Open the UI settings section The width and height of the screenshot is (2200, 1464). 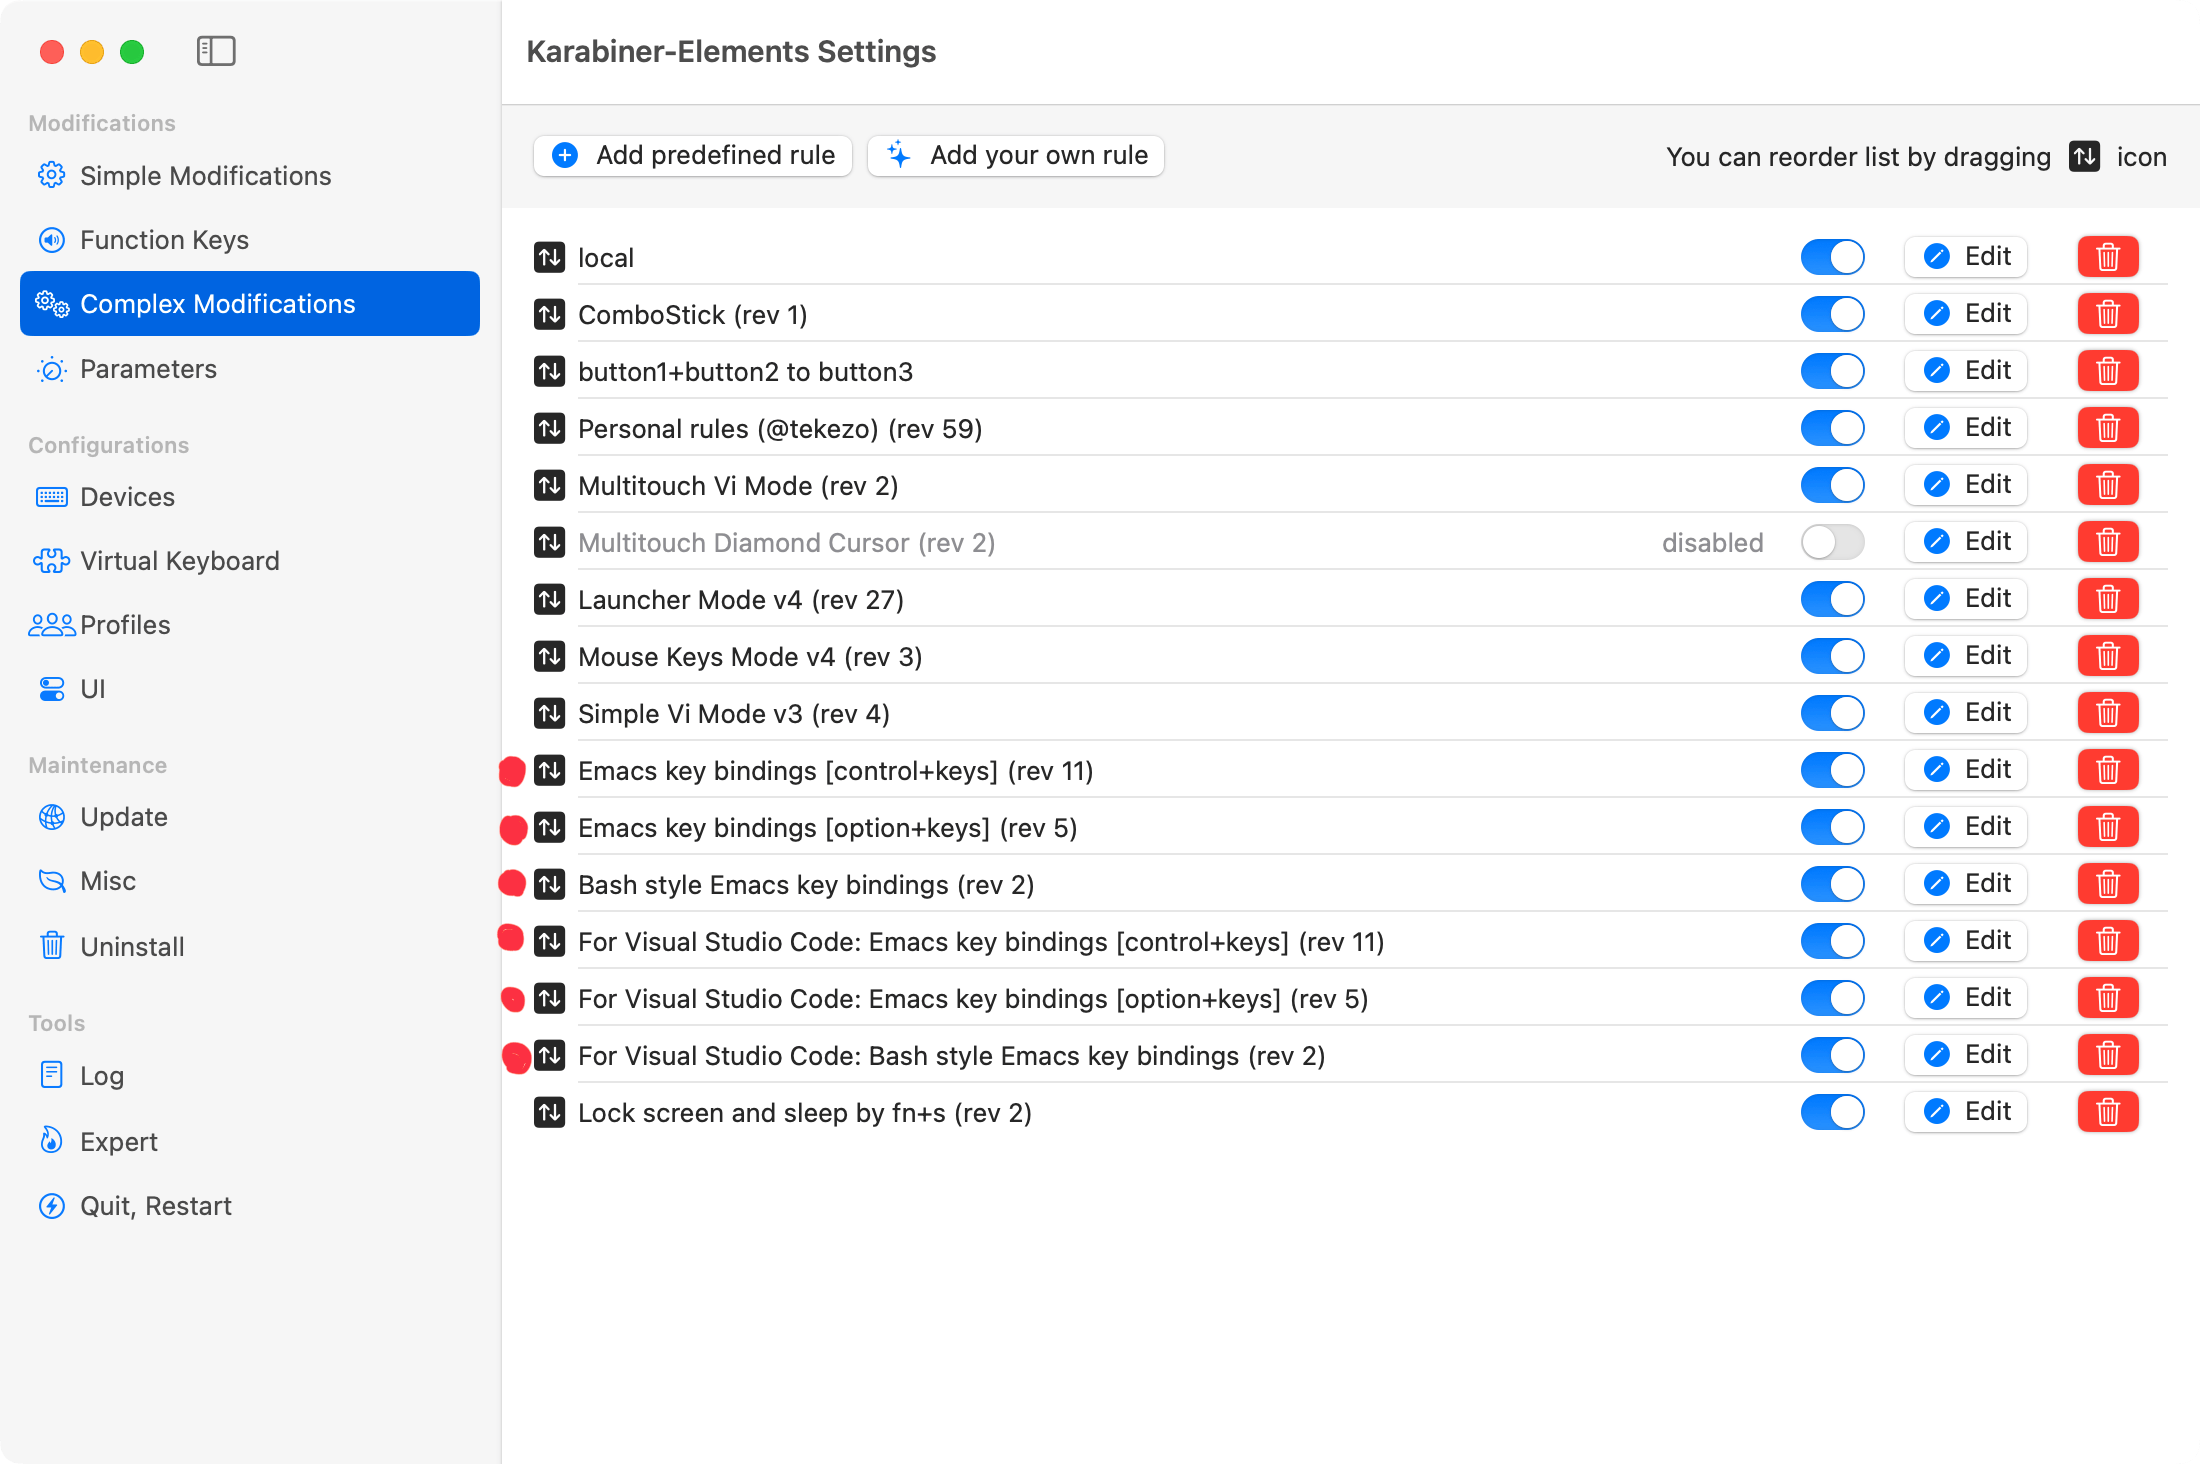(x=250, y=689)
